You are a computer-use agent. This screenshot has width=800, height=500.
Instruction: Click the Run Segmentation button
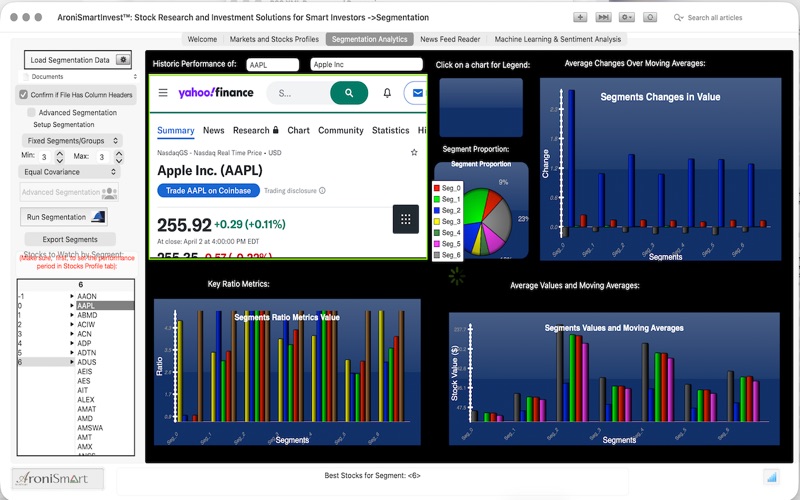pyautogui.click(x=64, y=217)
